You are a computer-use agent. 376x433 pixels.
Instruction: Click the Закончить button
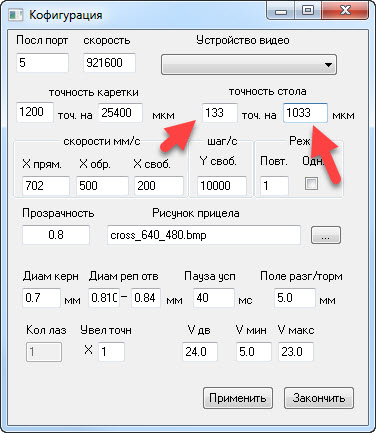pos(319,398)
